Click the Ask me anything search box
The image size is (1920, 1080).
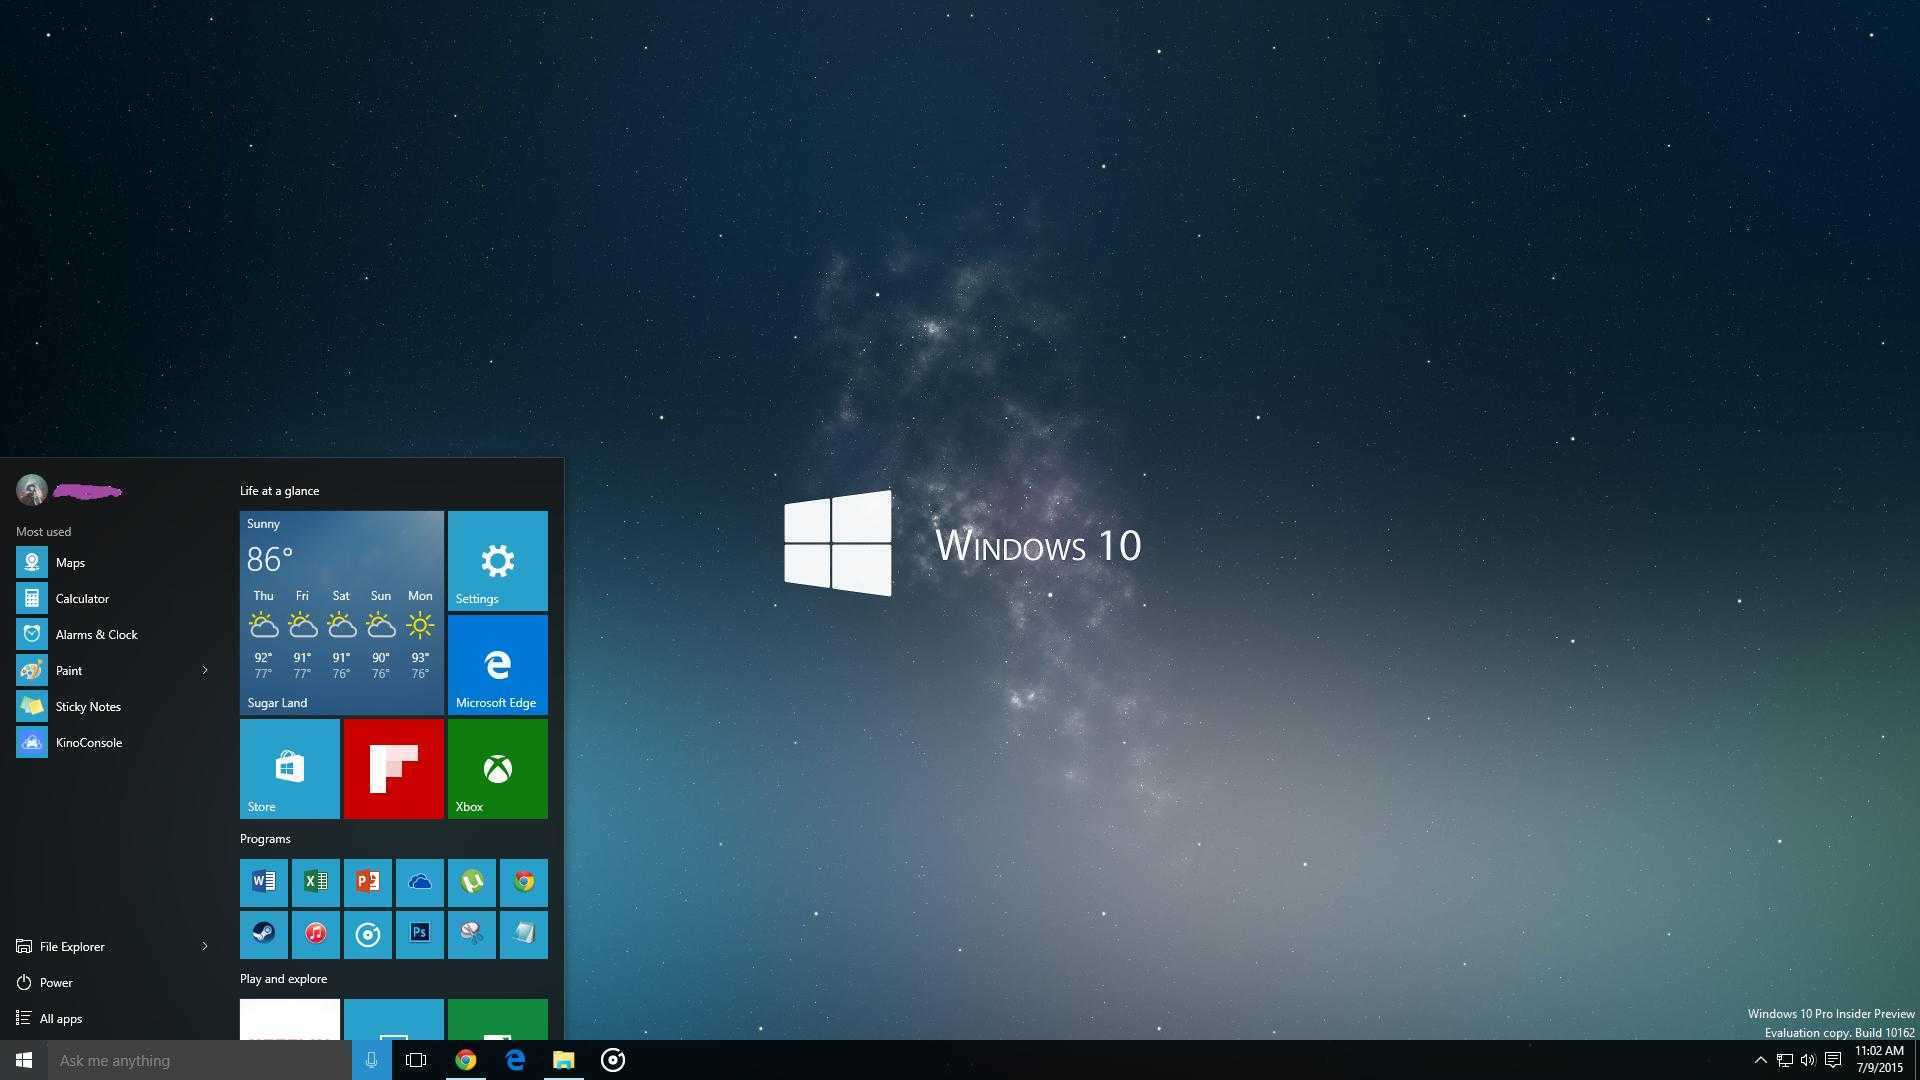(x=200, y=1061)
